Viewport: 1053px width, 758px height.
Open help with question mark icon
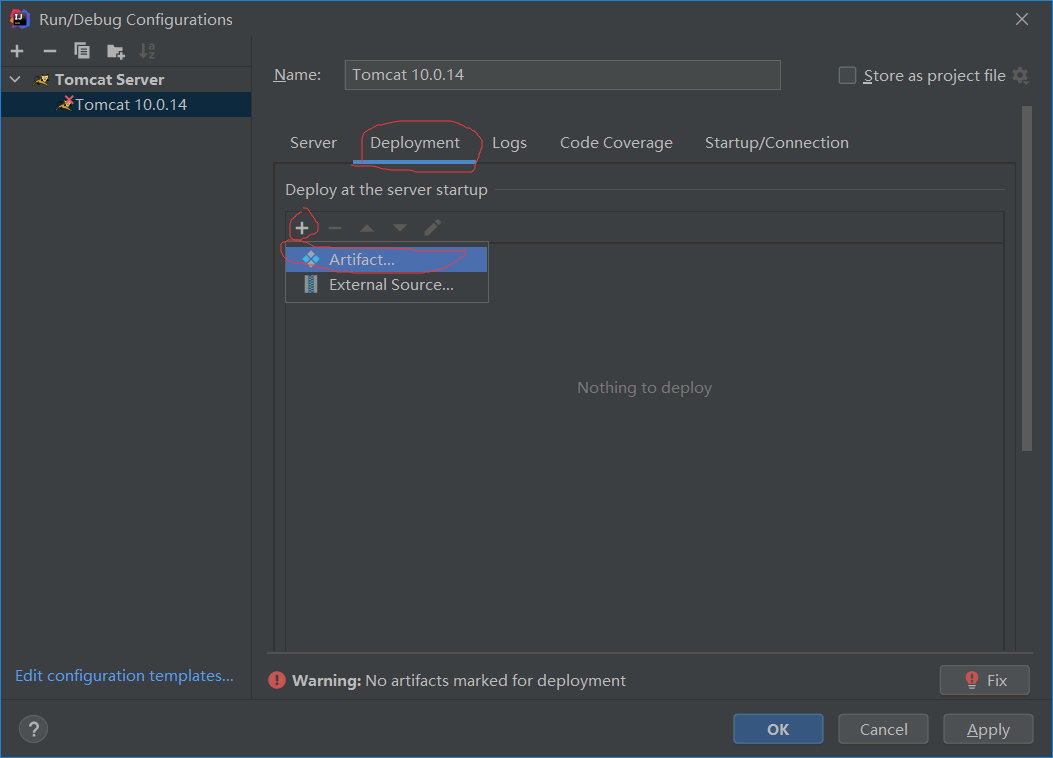click(34, 728)
